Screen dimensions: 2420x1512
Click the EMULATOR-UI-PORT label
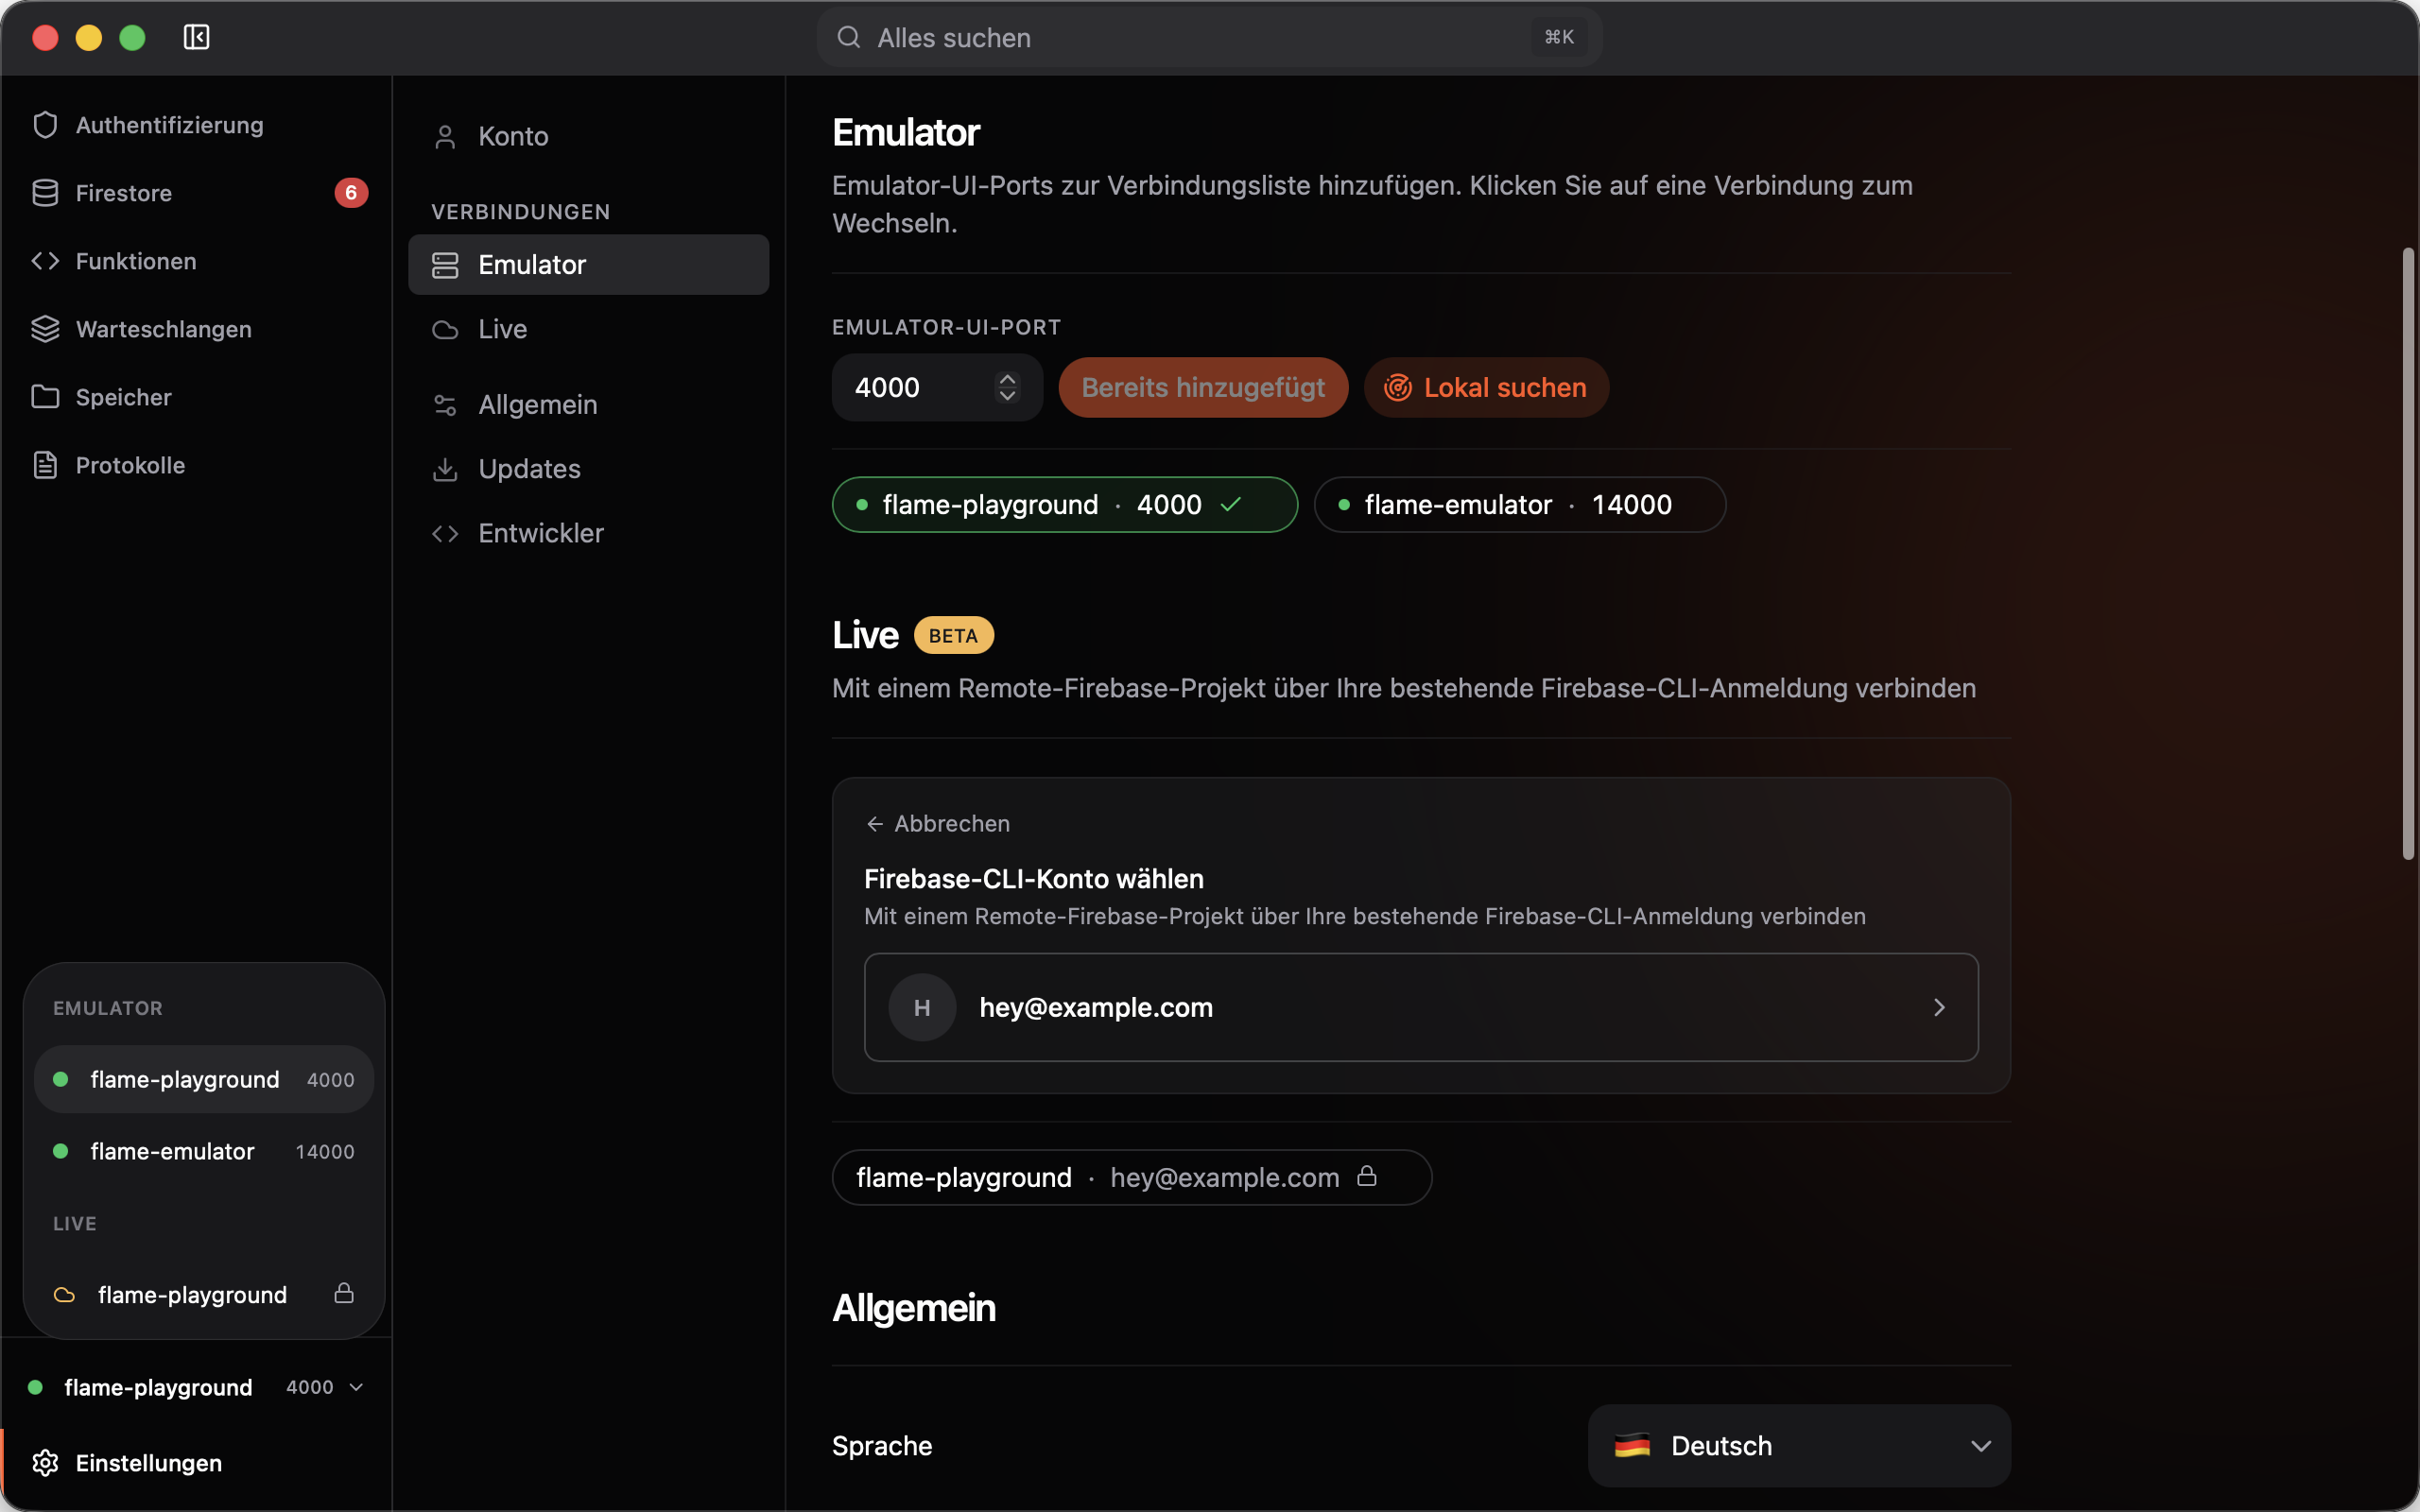[946, 327]
